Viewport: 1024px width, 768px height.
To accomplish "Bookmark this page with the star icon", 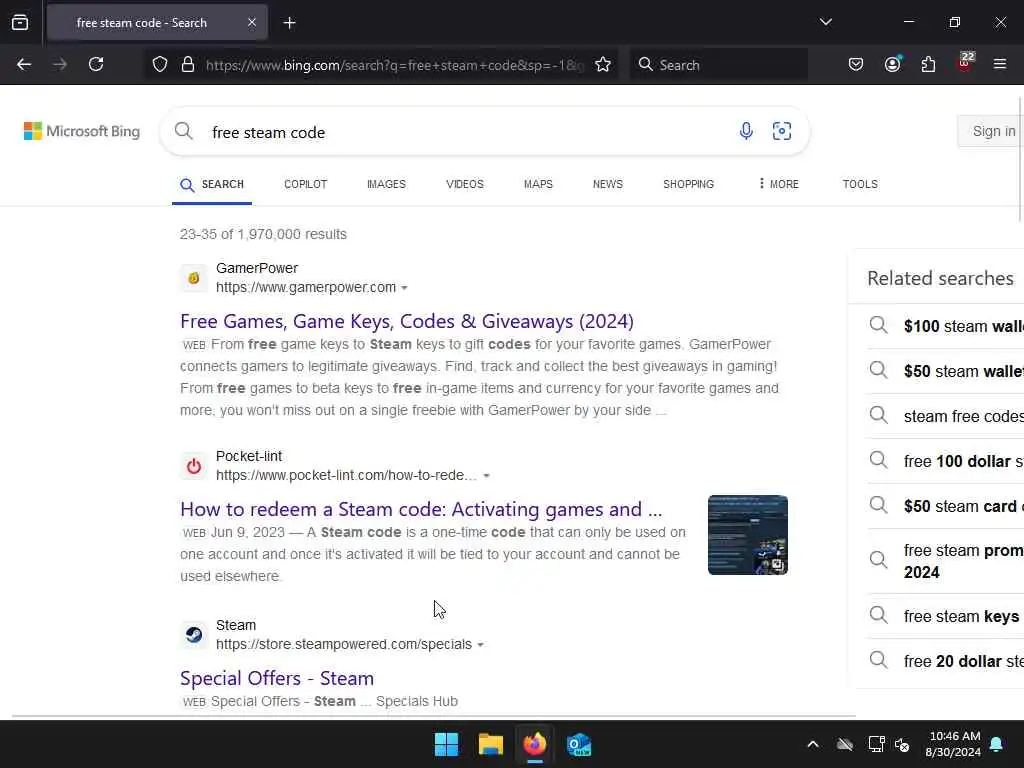I will tap(603, 65).
